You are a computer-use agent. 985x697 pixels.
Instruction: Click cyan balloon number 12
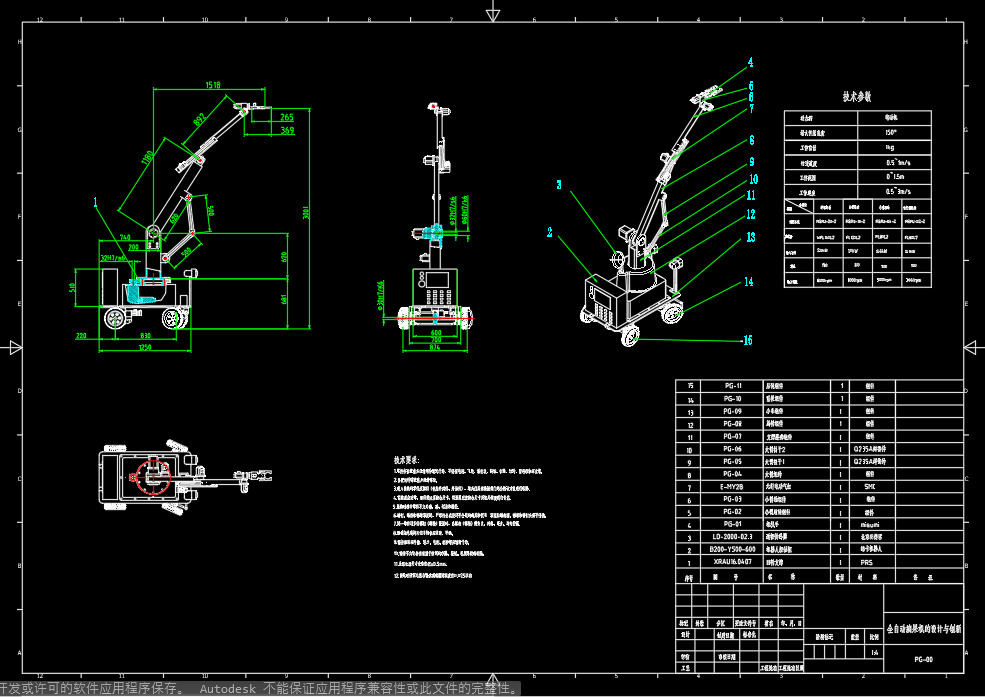[x=751, y=214]
